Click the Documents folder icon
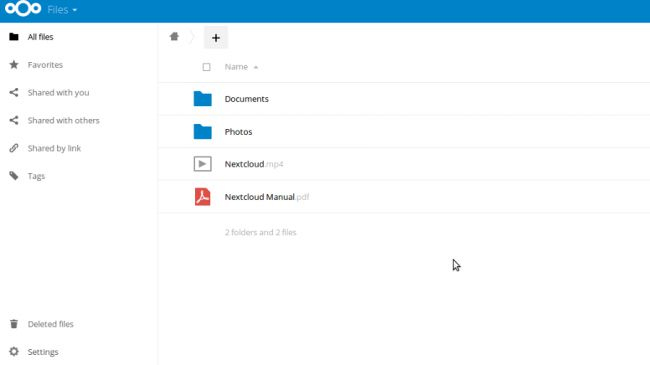Viewport: 650px width, 365px height. (203, 99)
